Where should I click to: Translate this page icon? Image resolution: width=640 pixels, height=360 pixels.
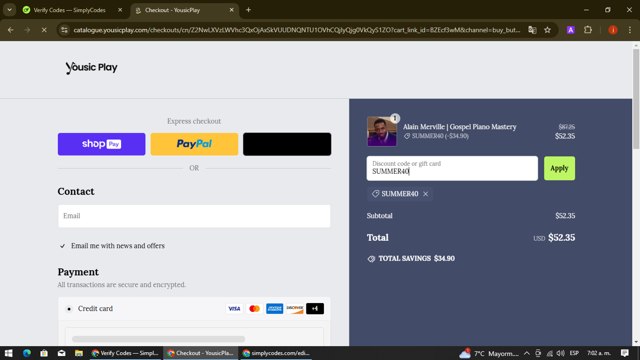[532, 30]
